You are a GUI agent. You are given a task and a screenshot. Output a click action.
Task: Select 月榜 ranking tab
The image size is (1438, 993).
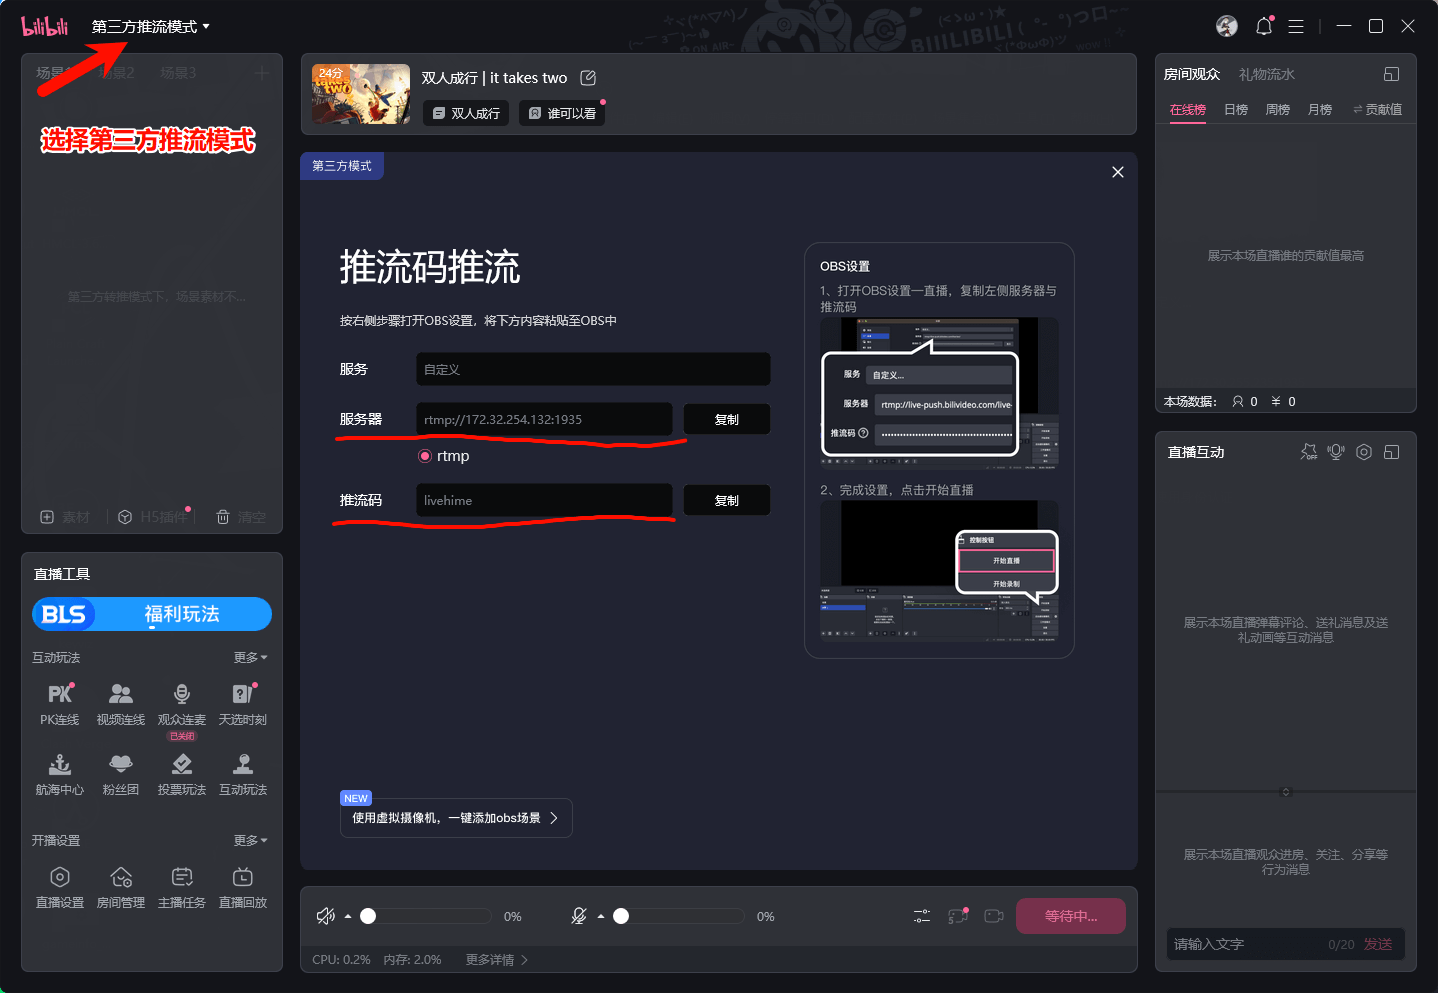1320,109
